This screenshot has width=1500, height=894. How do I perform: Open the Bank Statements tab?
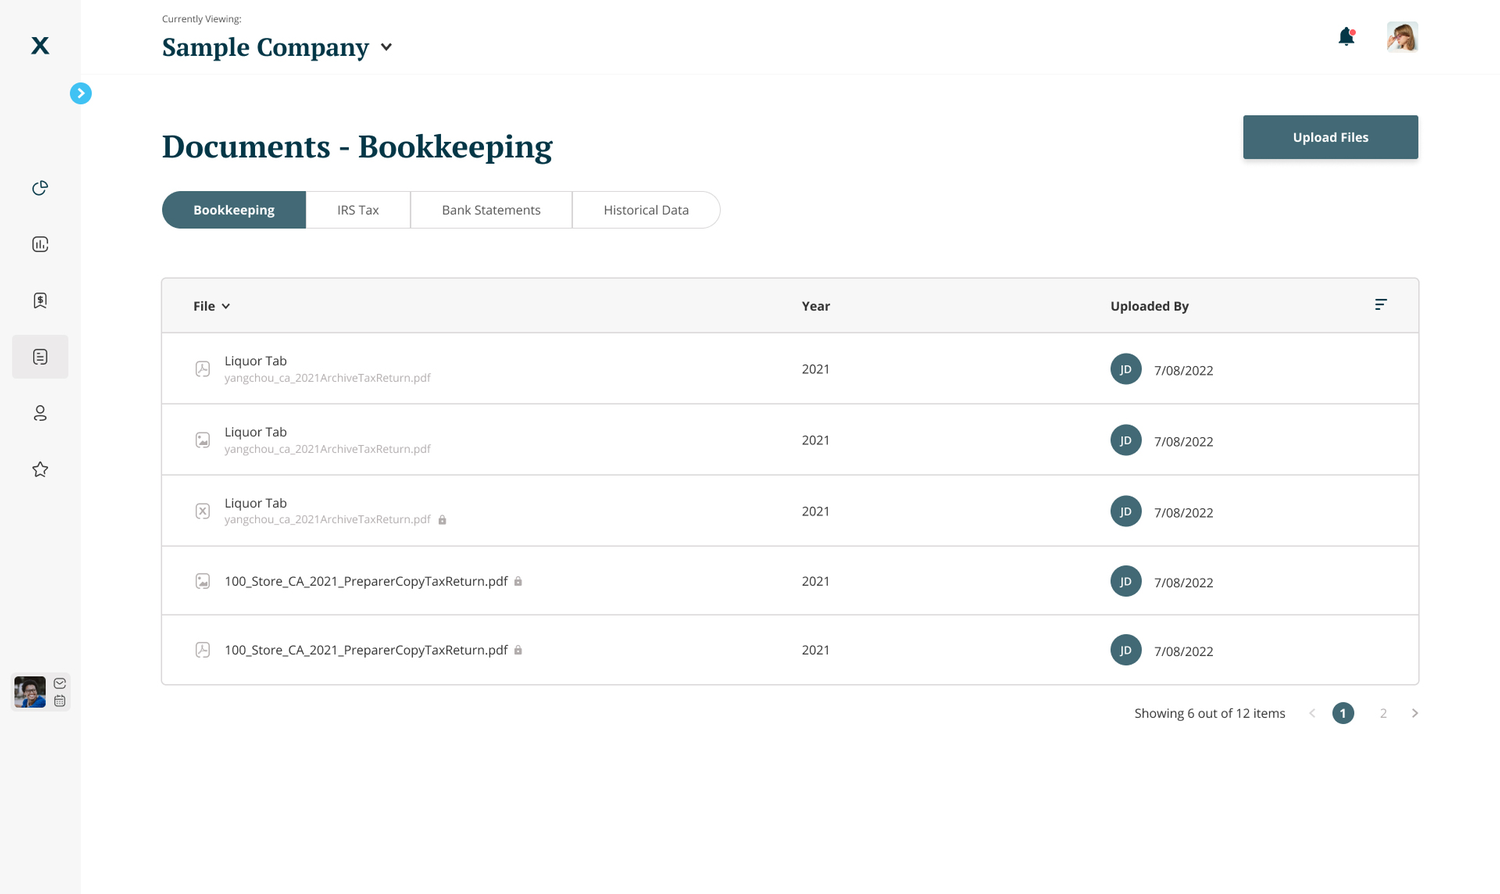tap(491, 209)
